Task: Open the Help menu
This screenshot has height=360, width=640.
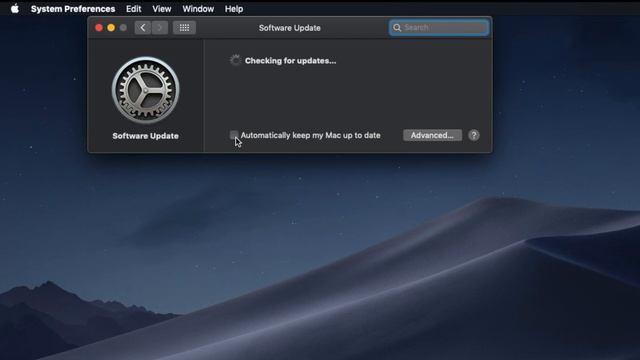Action: point(234,9)
